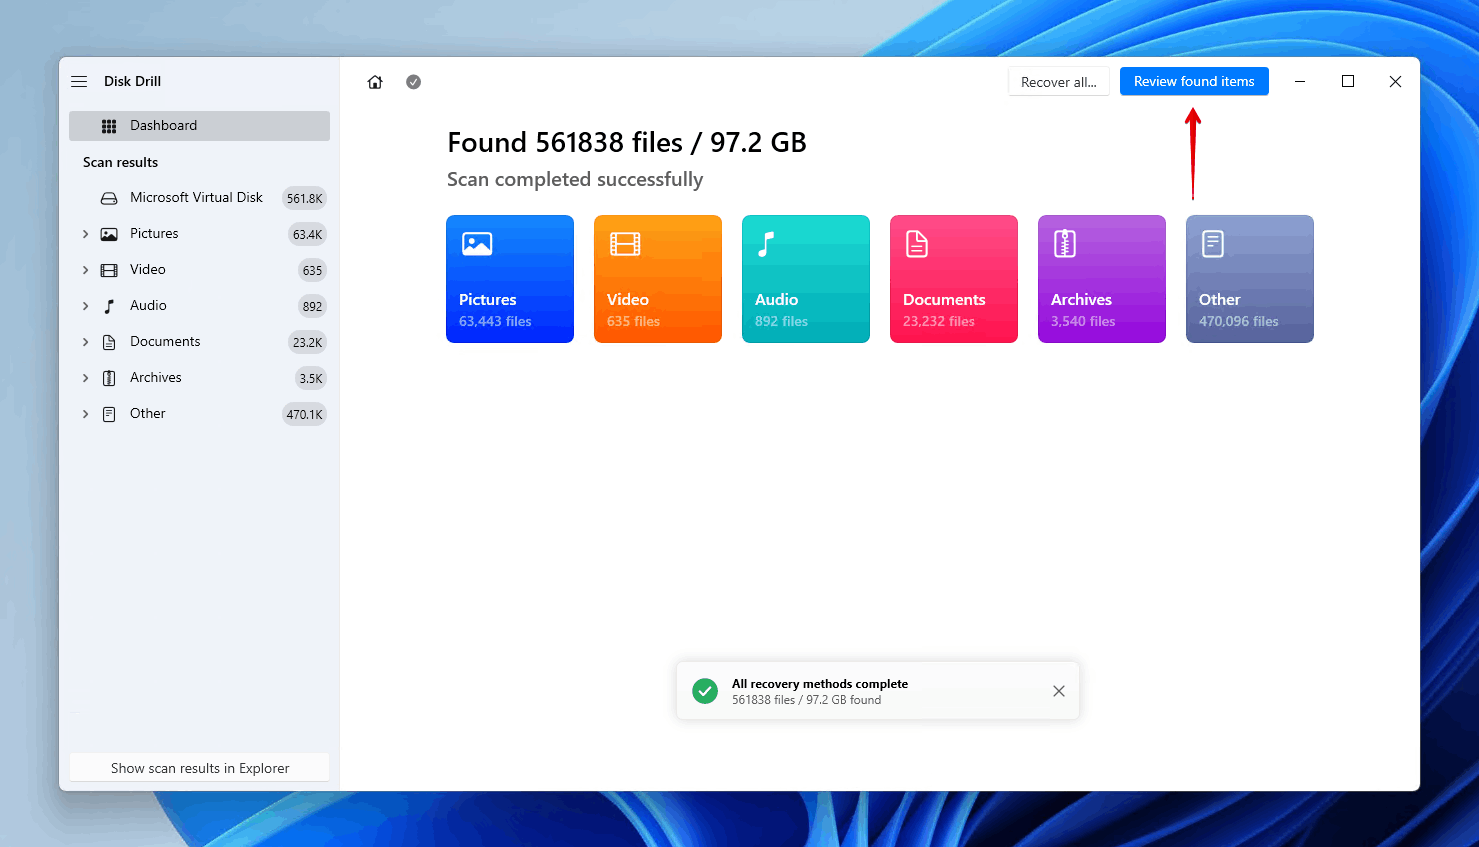Click the Disk Drill title text
Screen dimensions: 1479x847
[132, 81]
